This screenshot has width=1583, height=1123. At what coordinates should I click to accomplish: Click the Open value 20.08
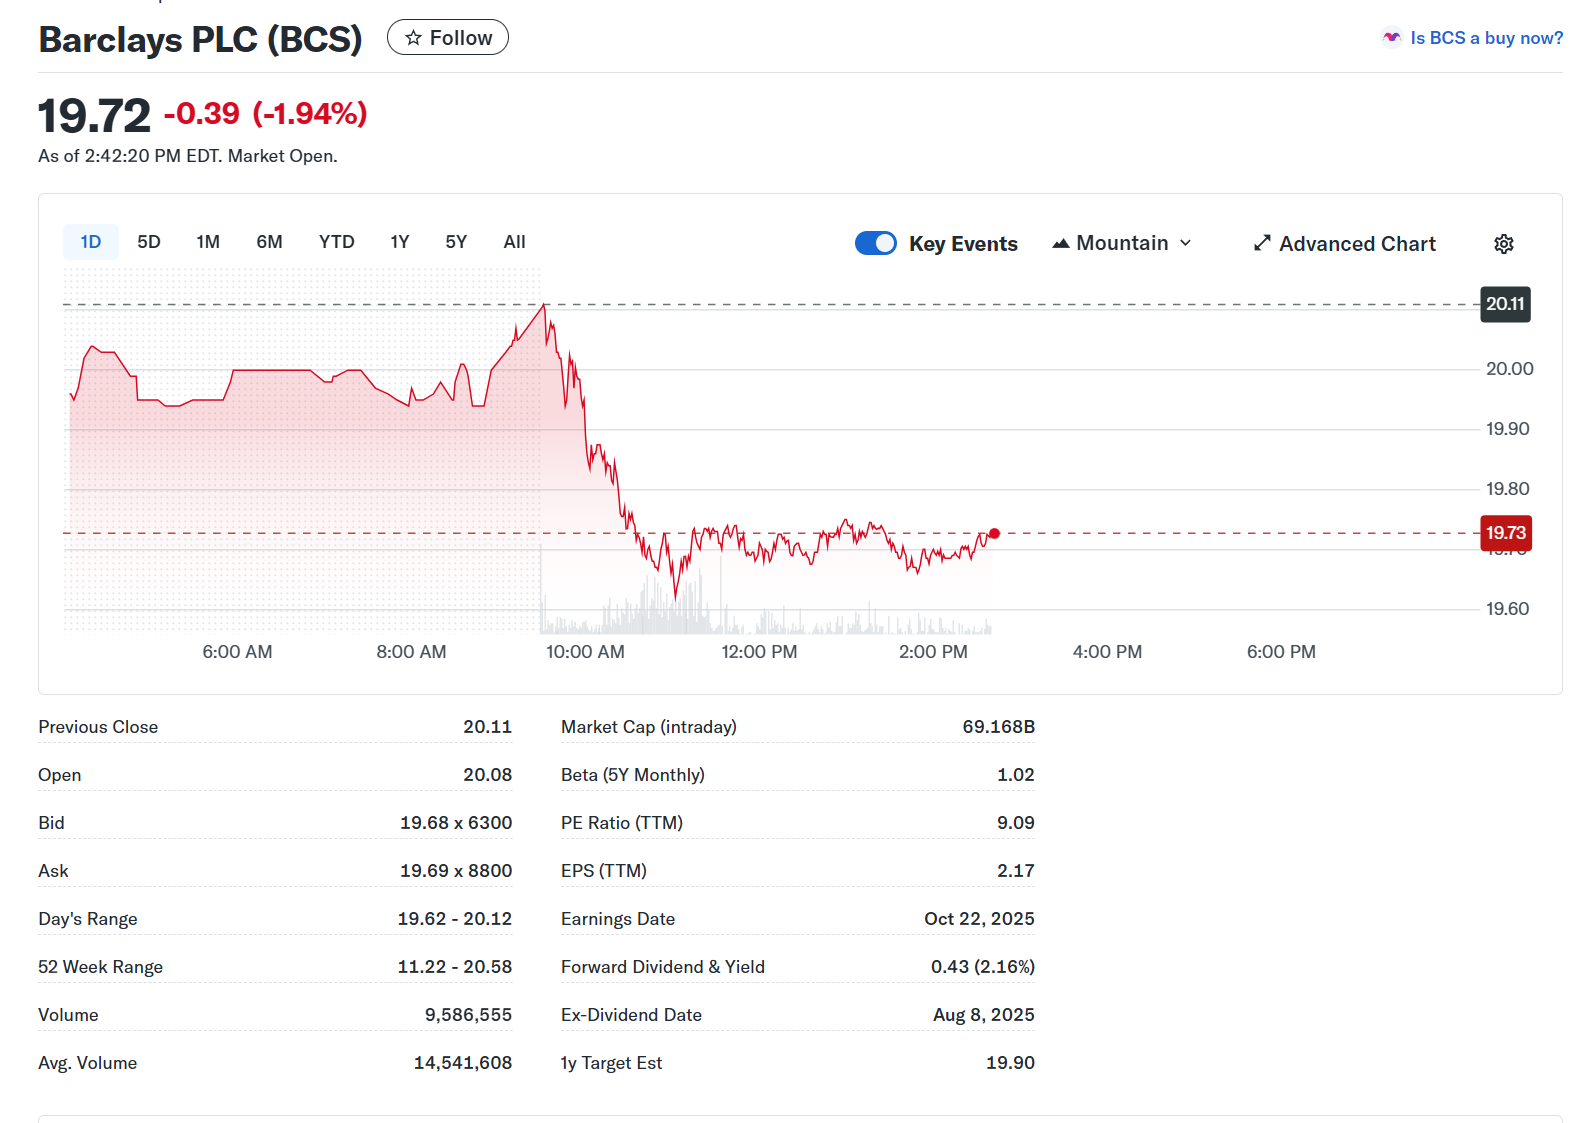coord(487,775)
